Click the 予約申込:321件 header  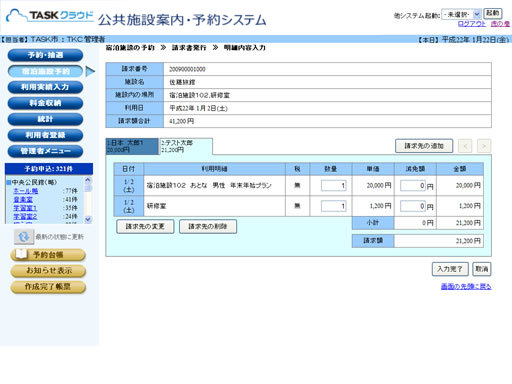(x=49, y=169)
